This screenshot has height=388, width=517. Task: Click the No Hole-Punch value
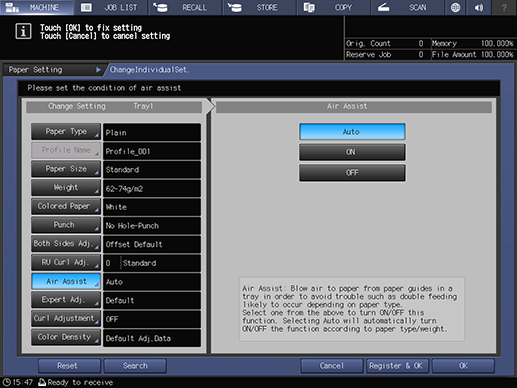click(x=152, y=226)
